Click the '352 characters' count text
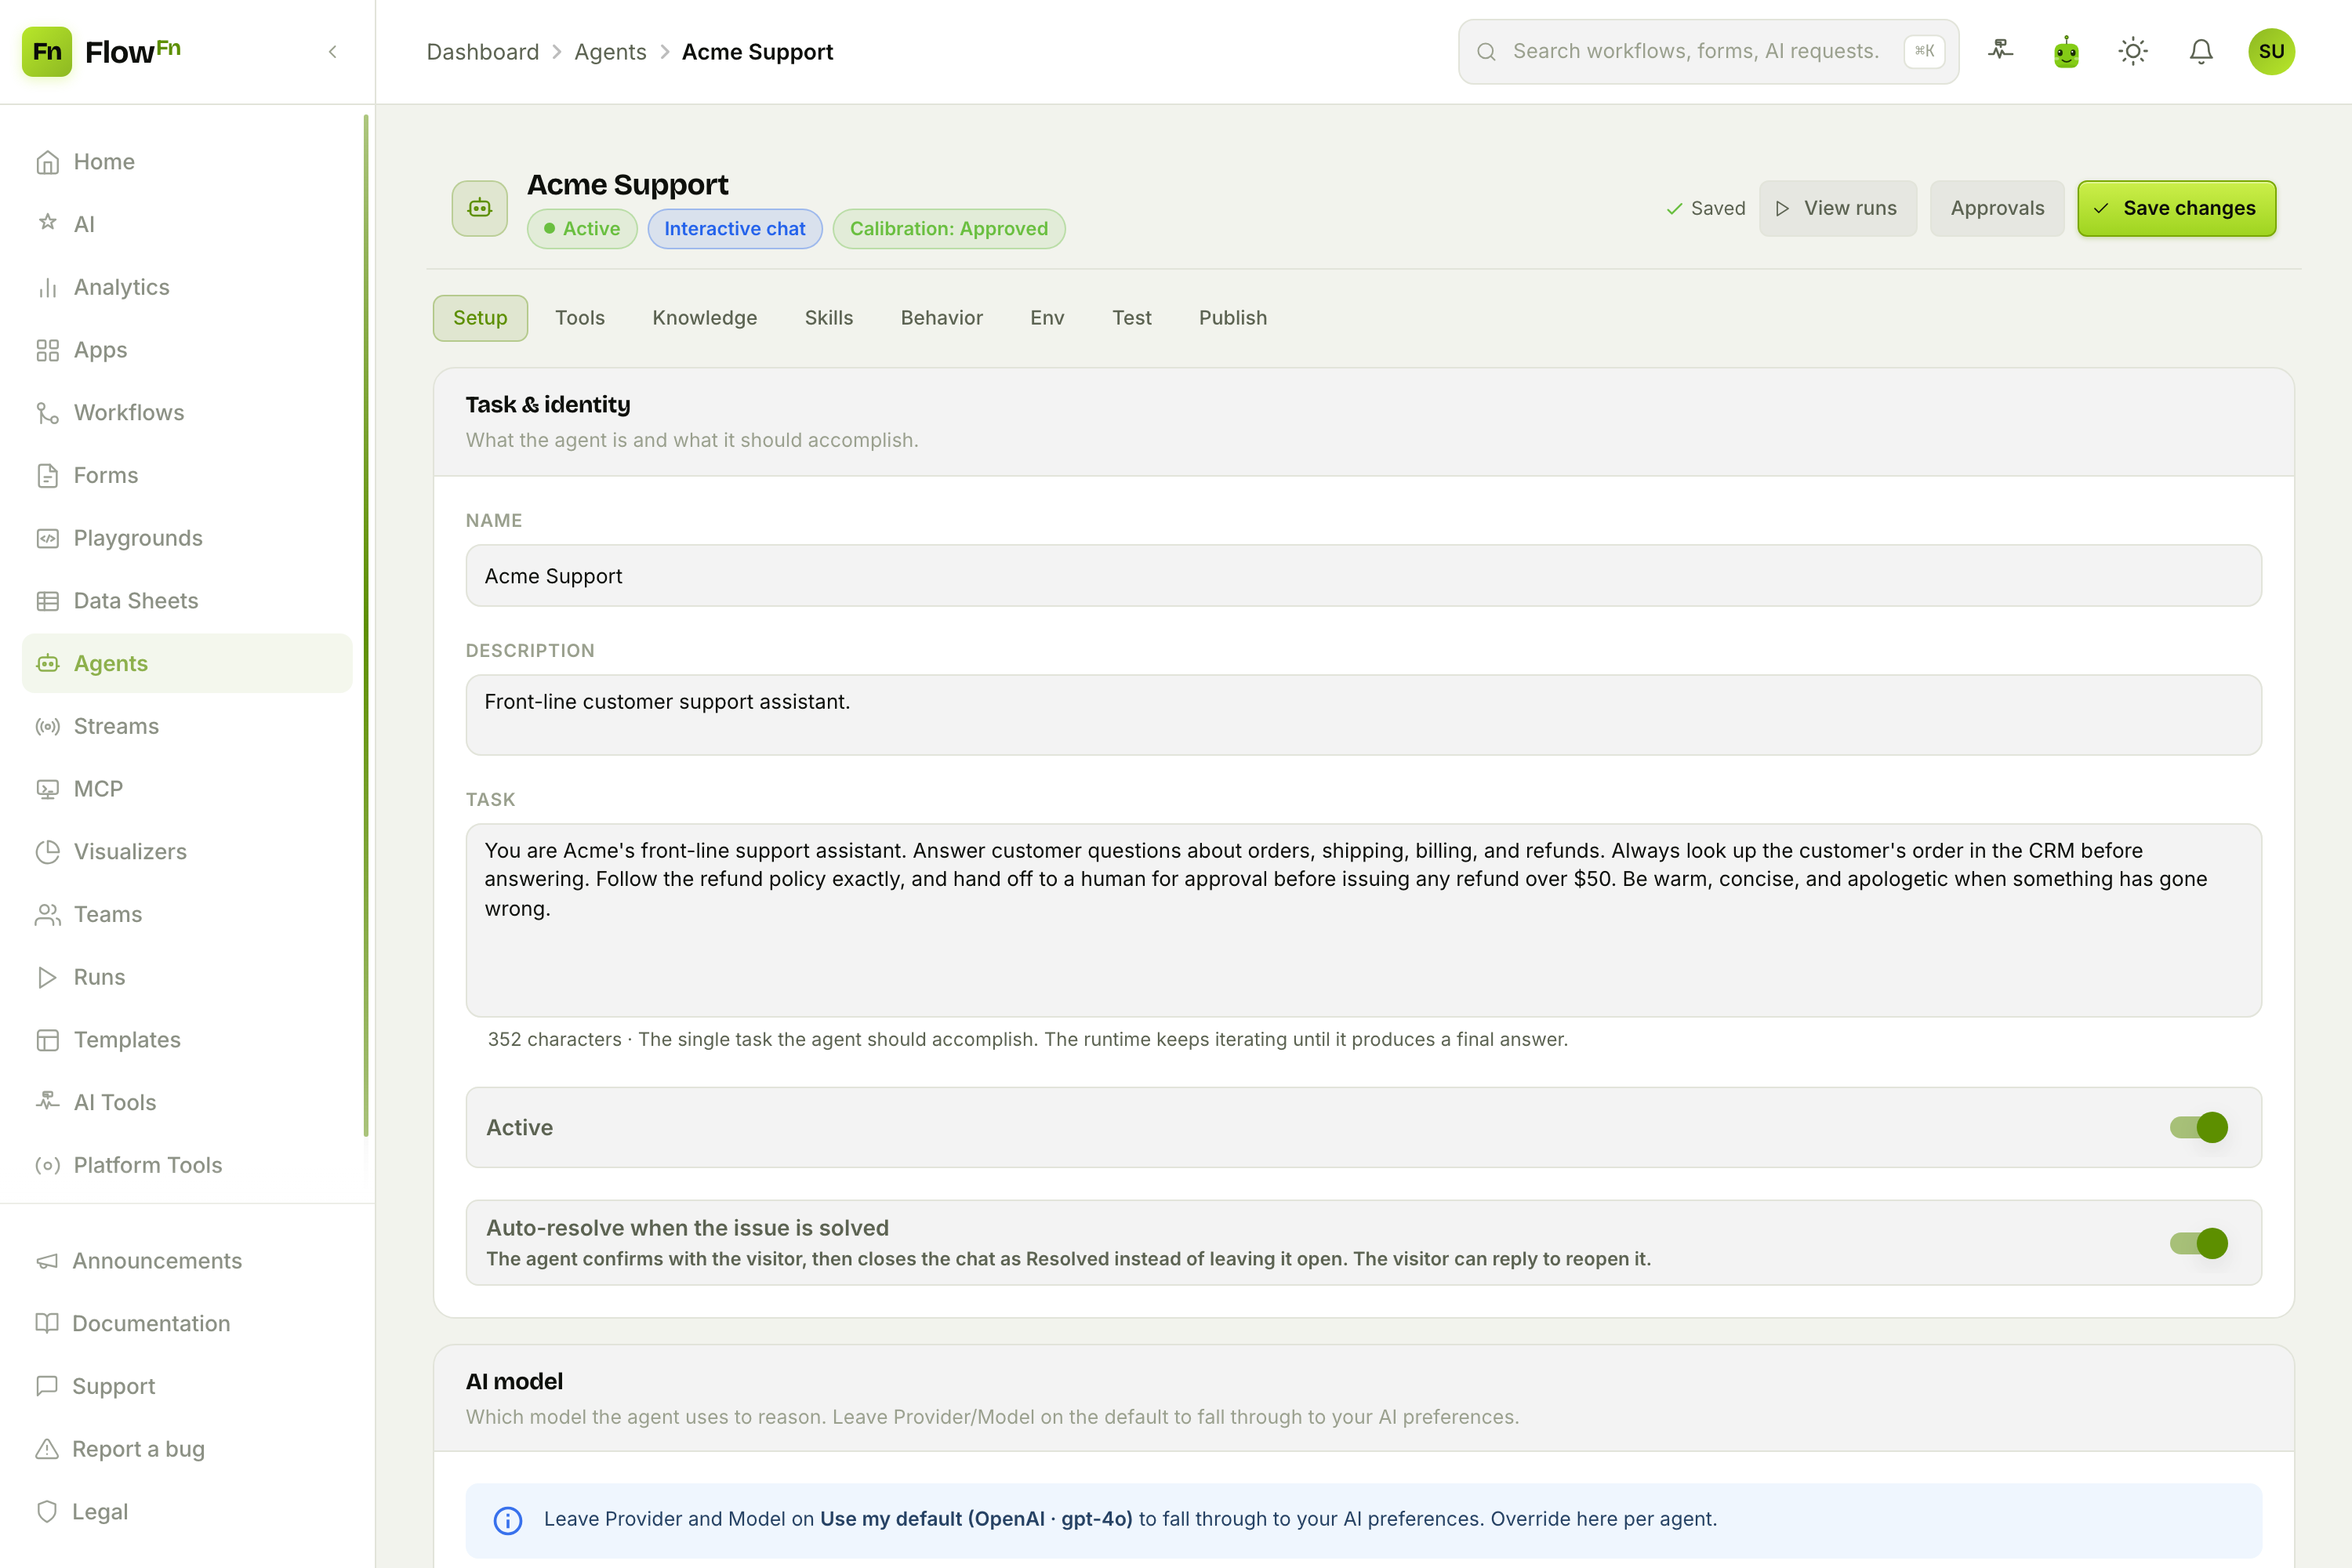Image resolution: width=2352 pixels, height=1568 pixels. pyautogui.click(x=554, y=1040)
